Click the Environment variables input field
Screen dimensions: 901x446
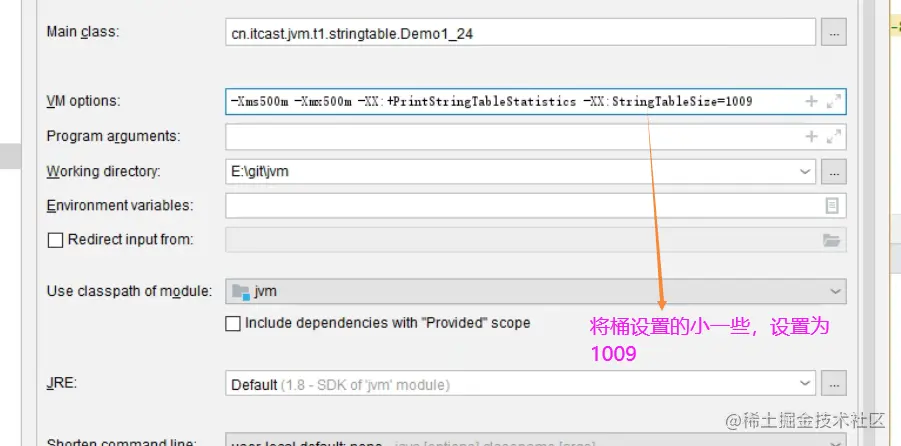coord(536,205)
